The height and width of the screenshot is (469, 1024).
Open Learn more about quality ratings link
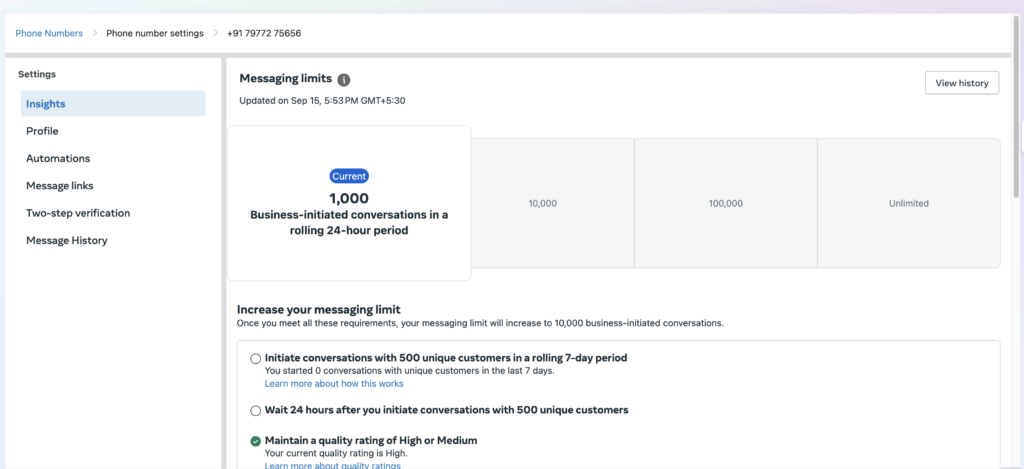point(332,465)
